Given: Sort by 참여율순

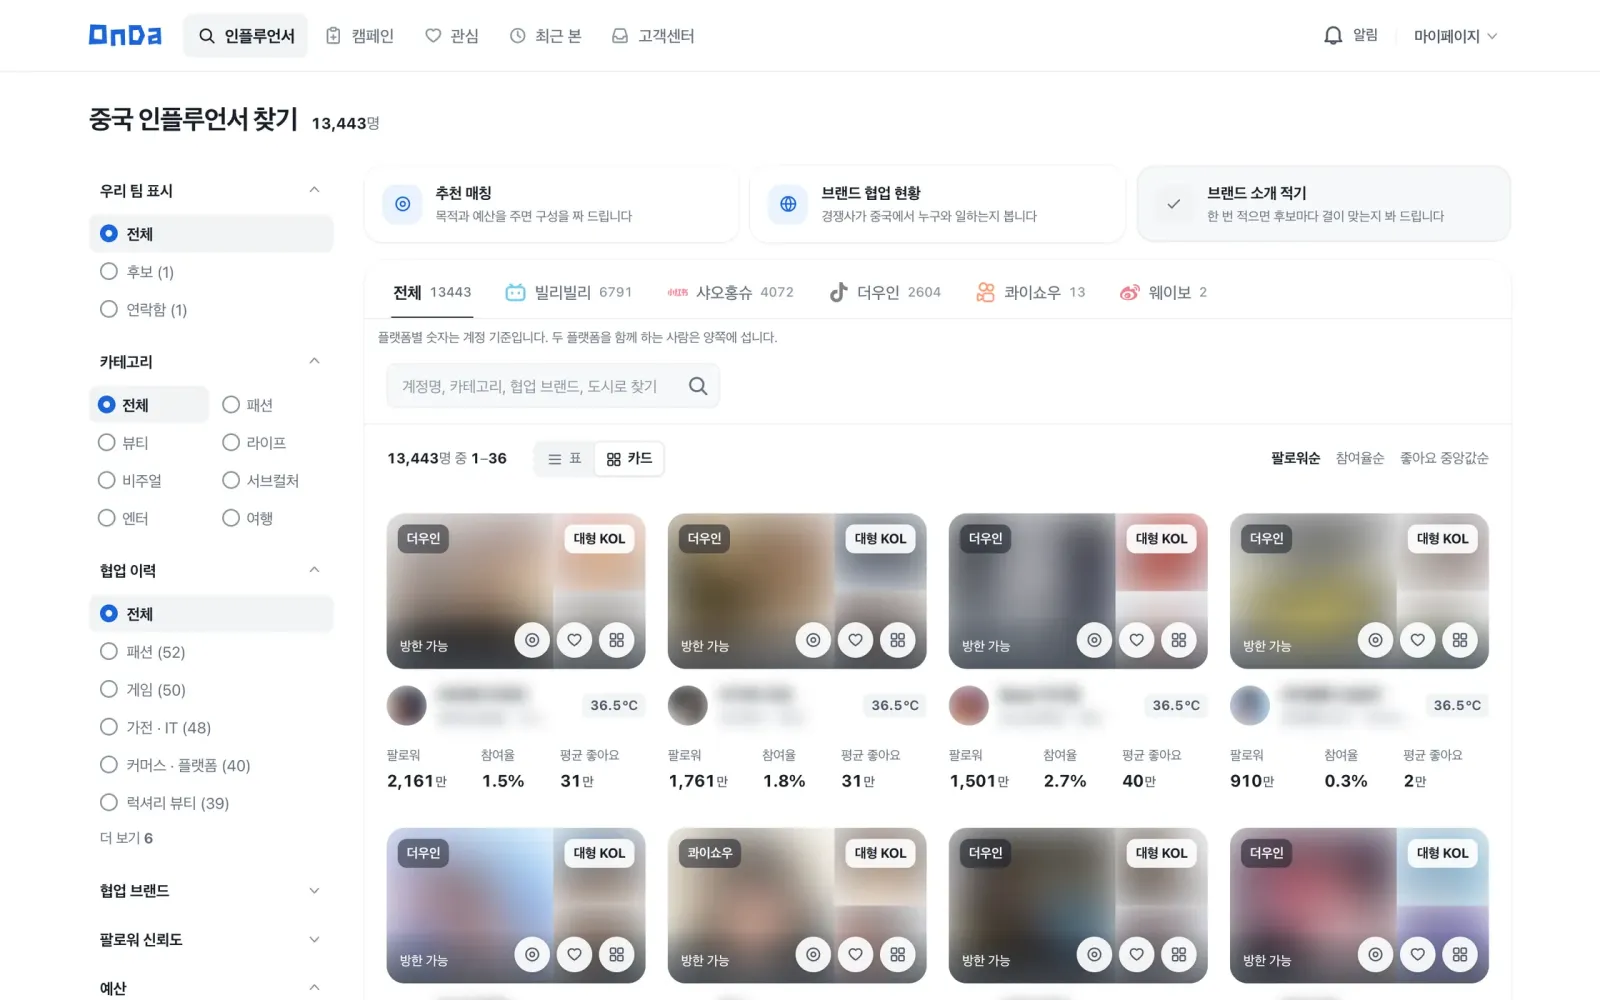Looking at the screenshot, I should tap(1360, 458).
